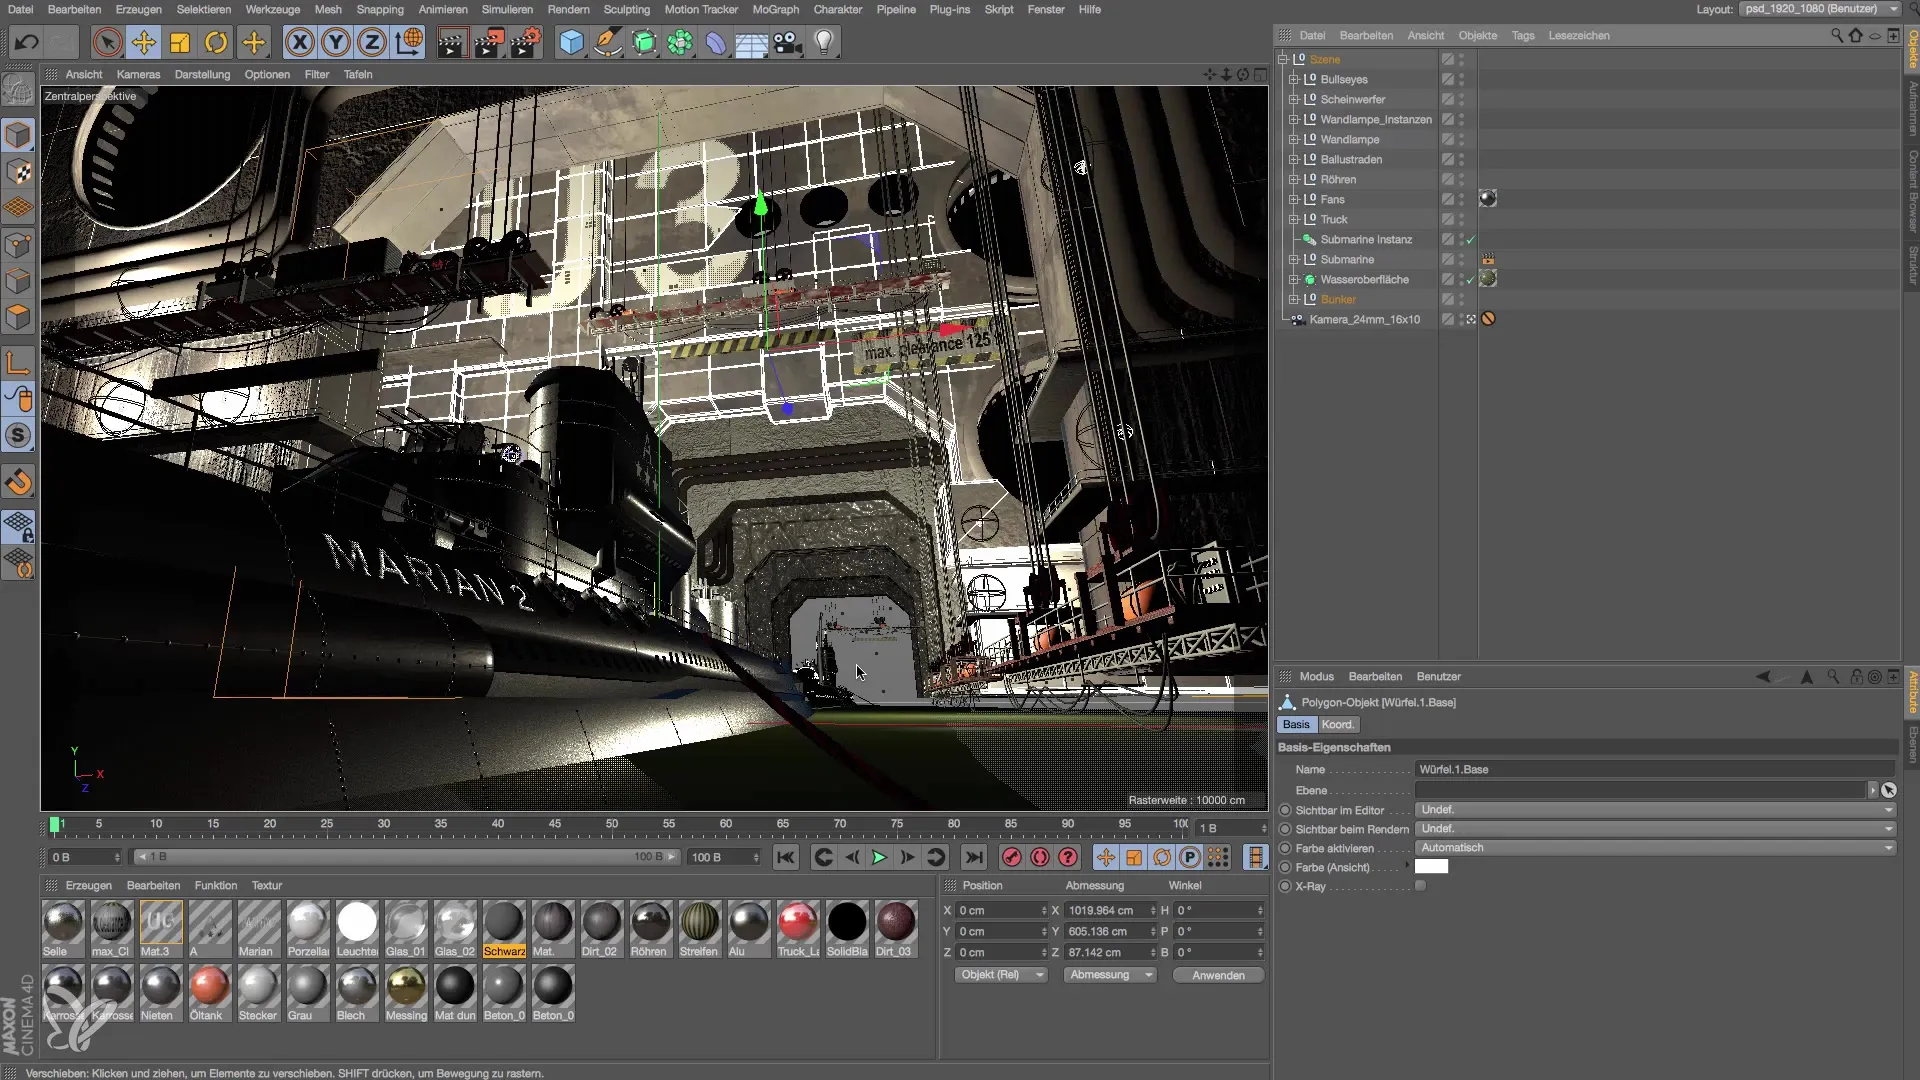The width and height of the screenshot is (1920, 1080).
Task: Toggle the snapping S icon
Action: click(x=18, y=436)
